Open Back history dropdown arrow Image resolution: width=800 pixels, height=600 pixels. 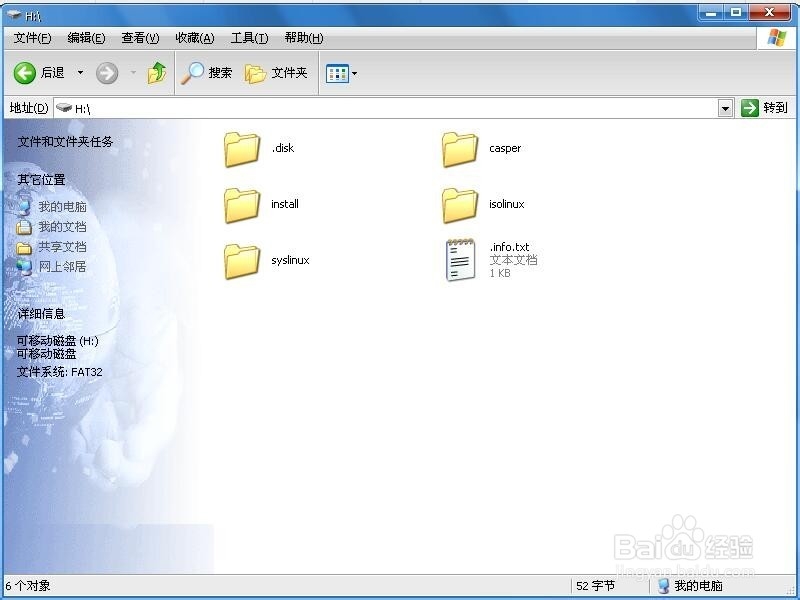pyautogui.click(x=80, y=73)
